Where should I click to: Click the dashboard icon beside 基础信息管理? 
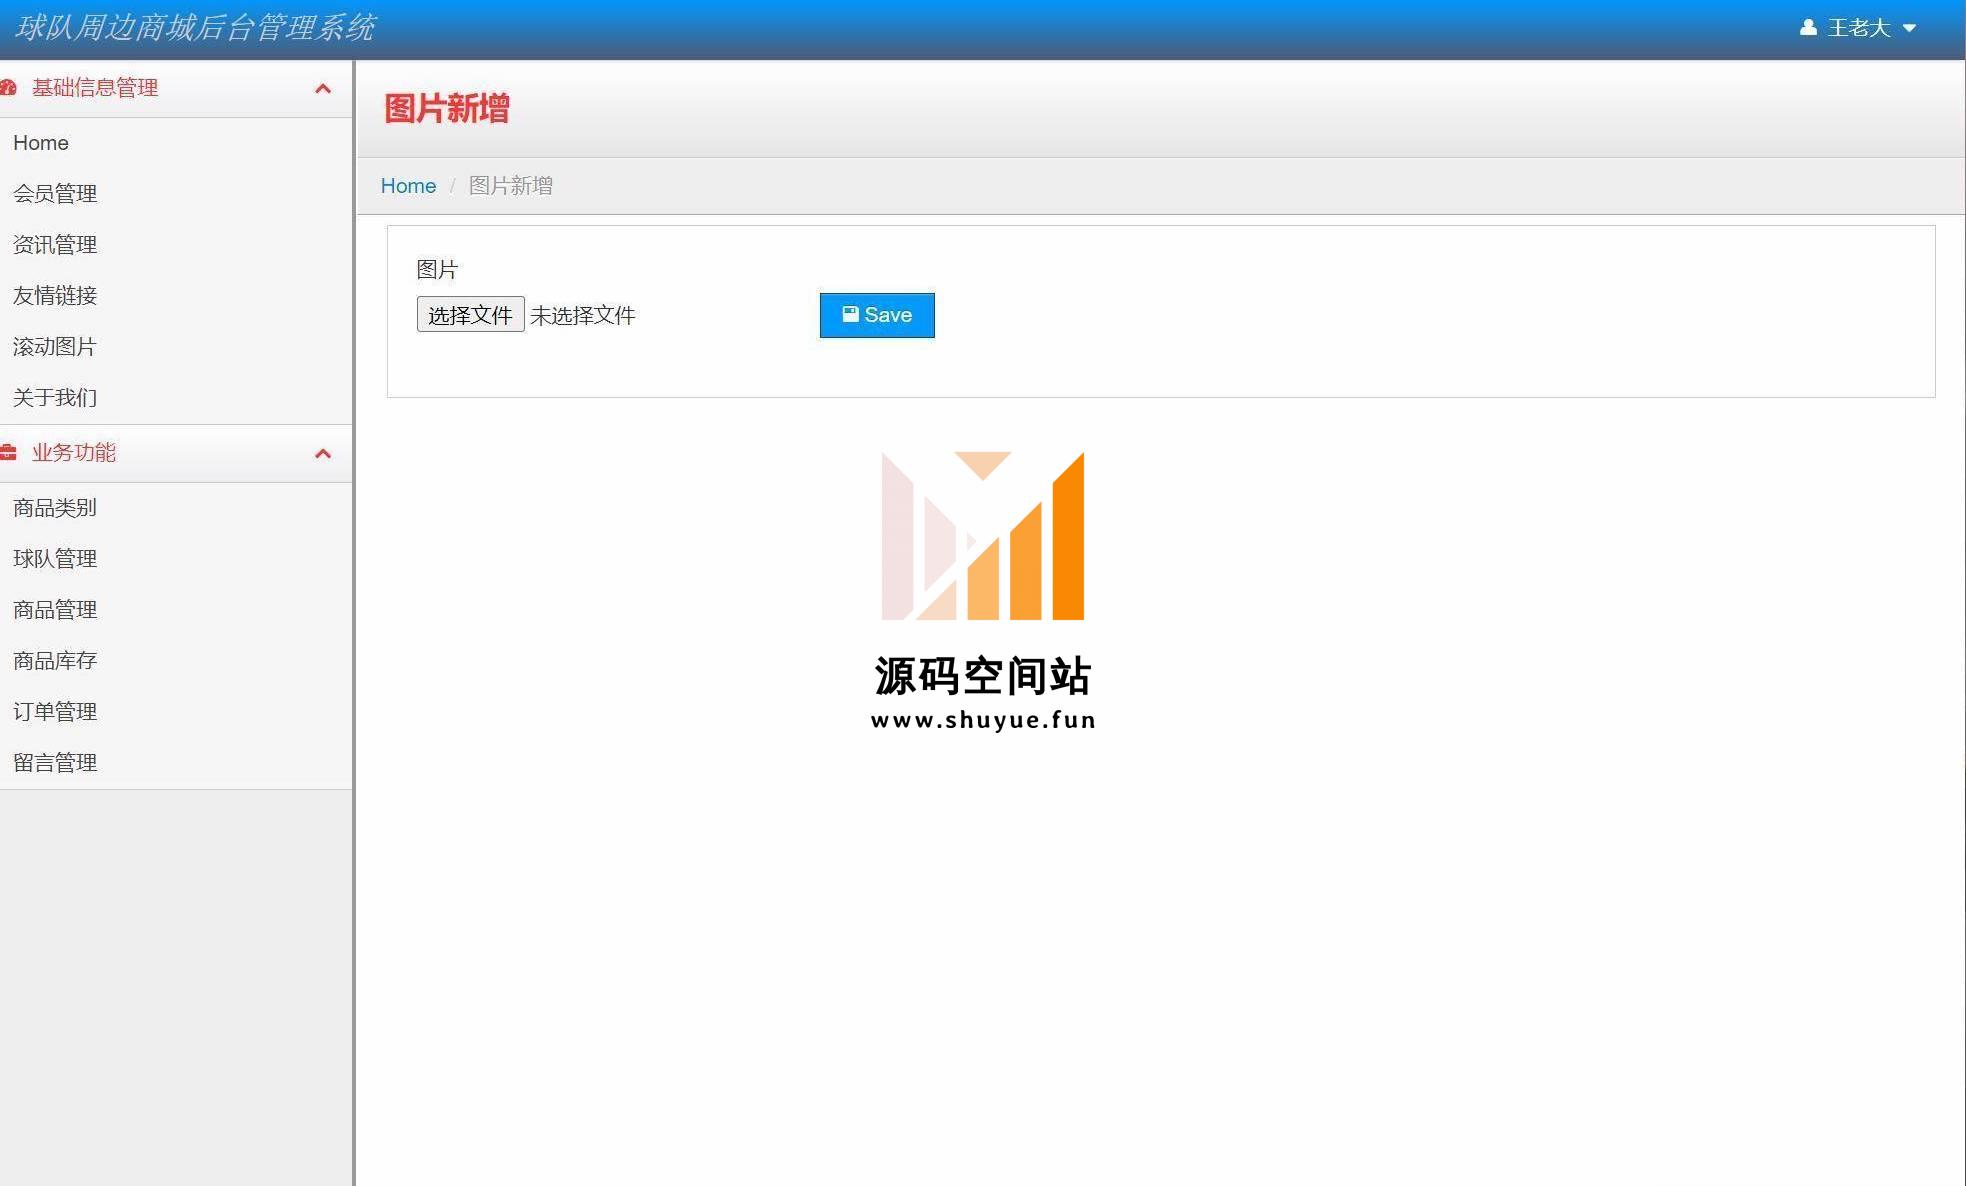(x=9, y=88)
